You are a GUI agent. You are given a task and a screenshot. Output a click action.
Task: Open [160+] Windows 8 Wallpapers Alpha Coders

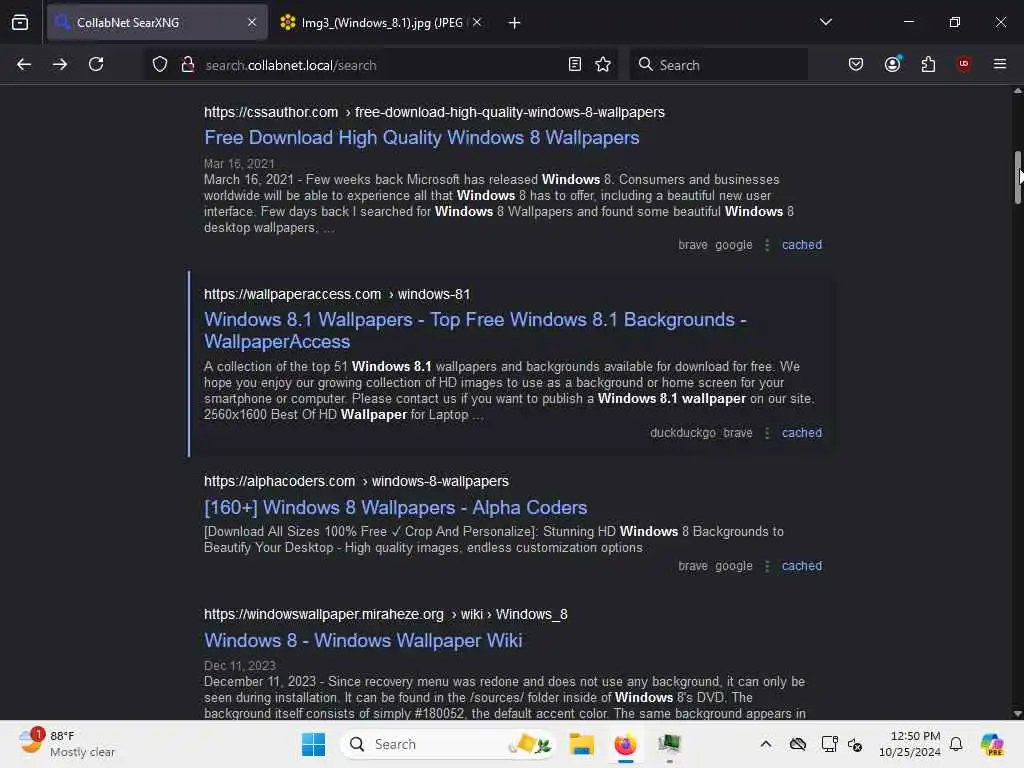[x=395, y=507]
